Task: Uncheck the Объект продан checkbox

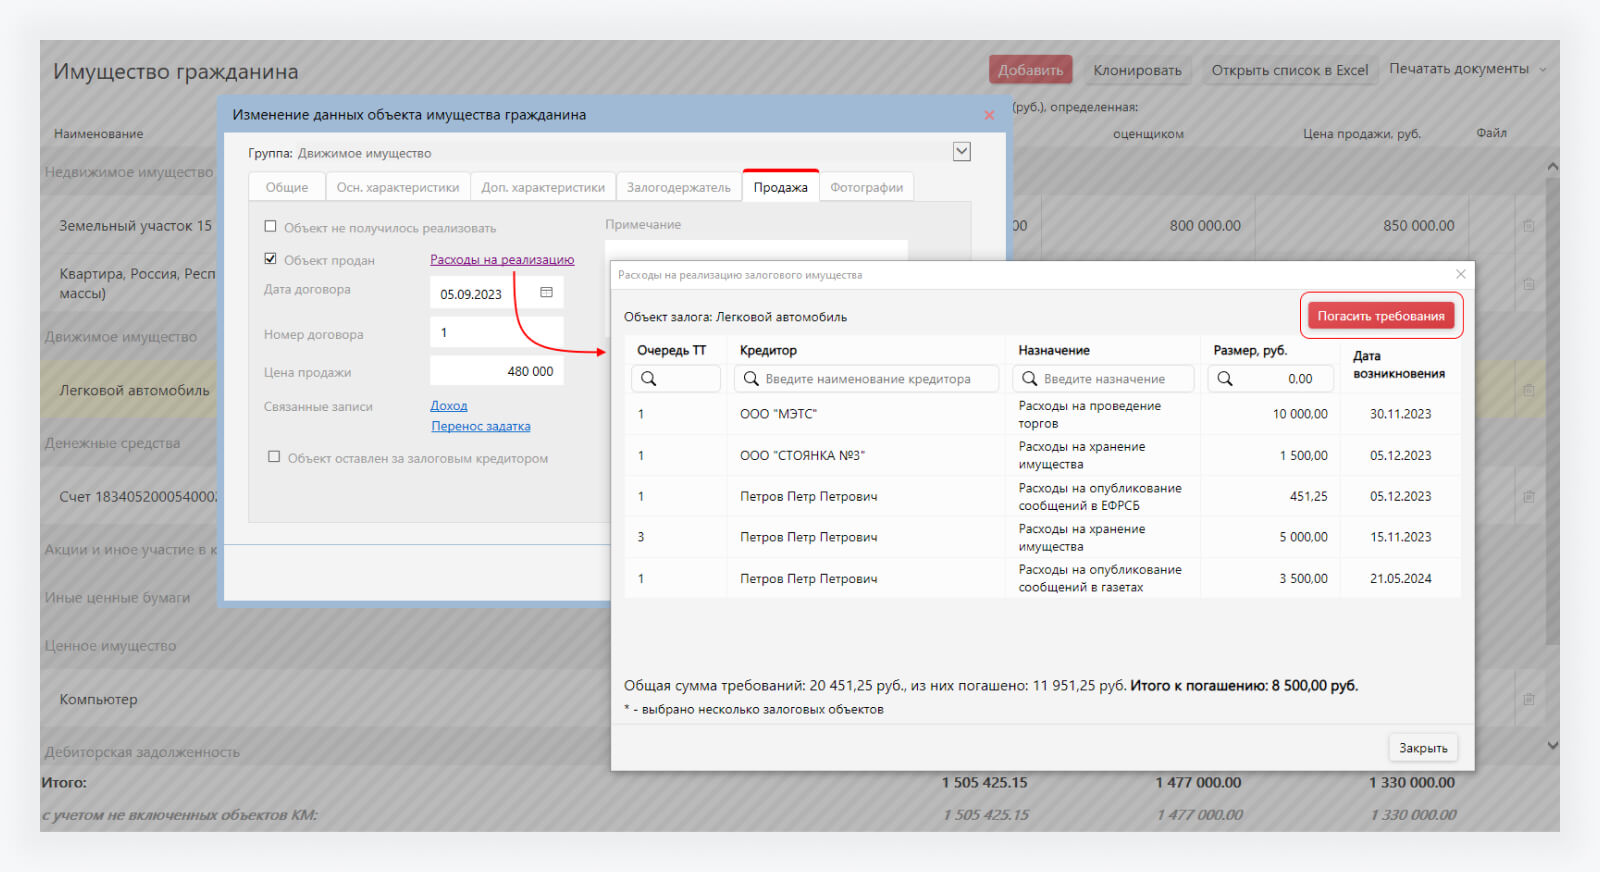Action: [x=270, y=258]
